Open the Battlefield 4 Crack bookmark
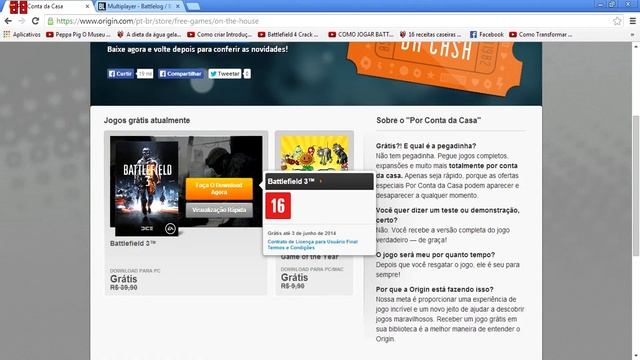The height and width of the screenshot is (360, 640). pyautogui.click(x=288, y=35)
